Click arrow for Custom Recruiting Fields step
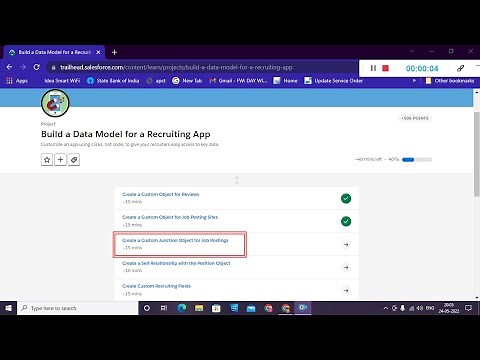 point(346,291)
